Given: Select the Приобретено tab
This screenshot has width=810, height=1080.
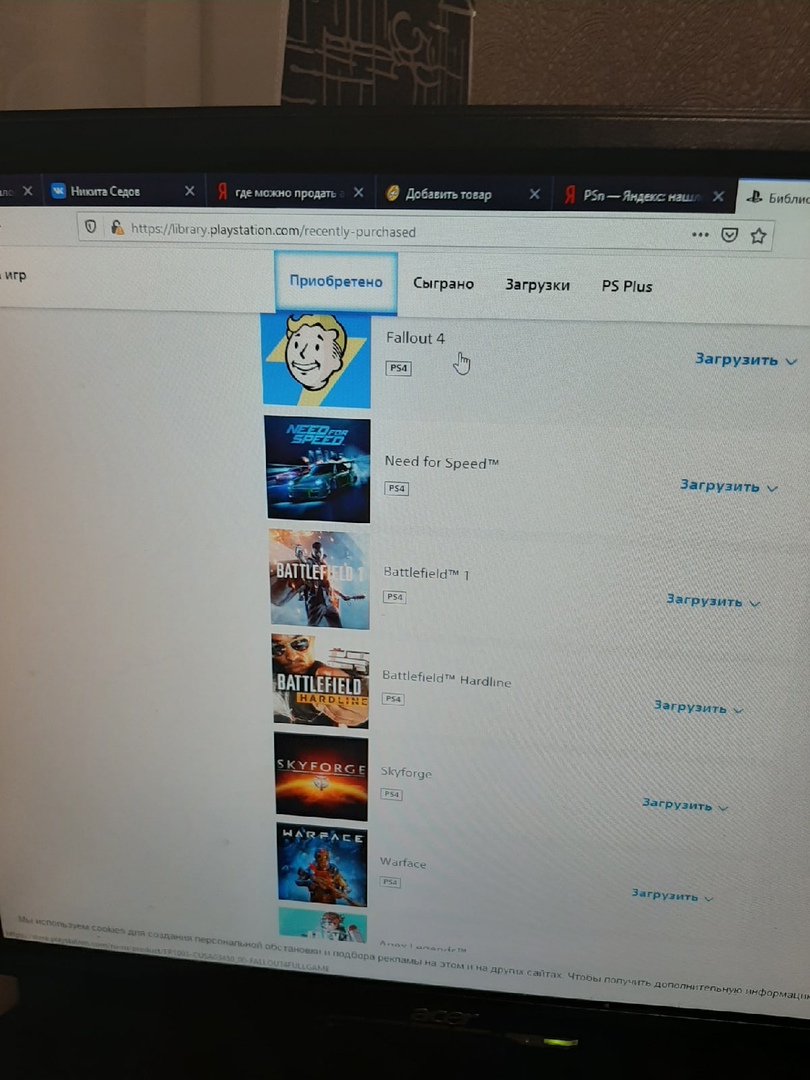Looking at the screenshot, I should coord(336,281).
